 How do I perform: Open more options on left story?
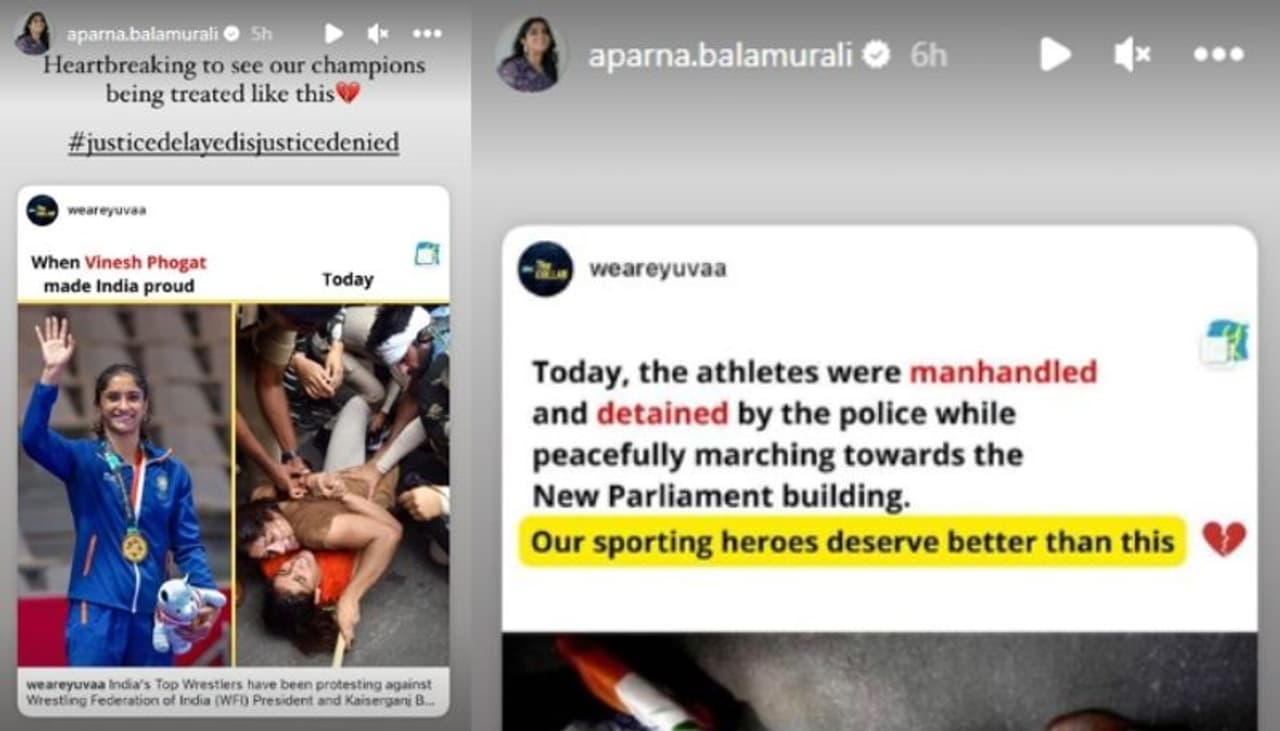(427, 33)
